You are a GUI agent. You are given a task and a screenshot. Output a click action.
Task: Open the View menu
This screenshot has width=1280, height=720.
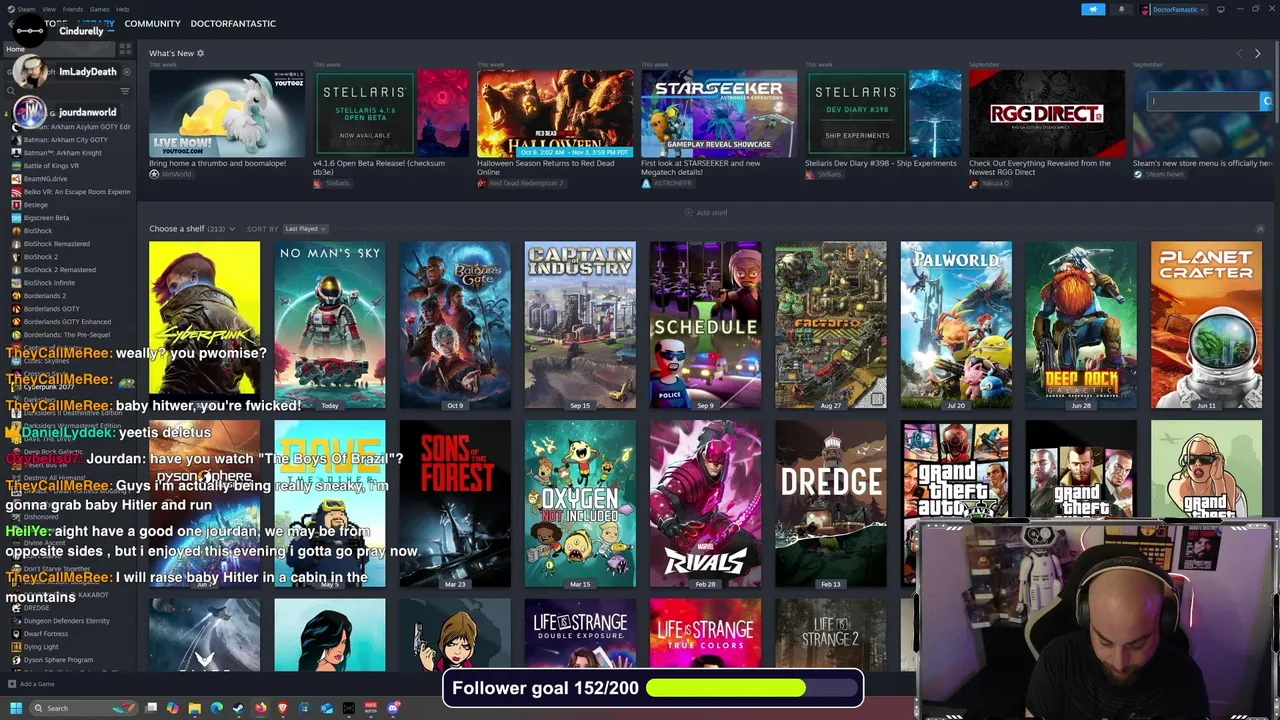coord(49,9)
